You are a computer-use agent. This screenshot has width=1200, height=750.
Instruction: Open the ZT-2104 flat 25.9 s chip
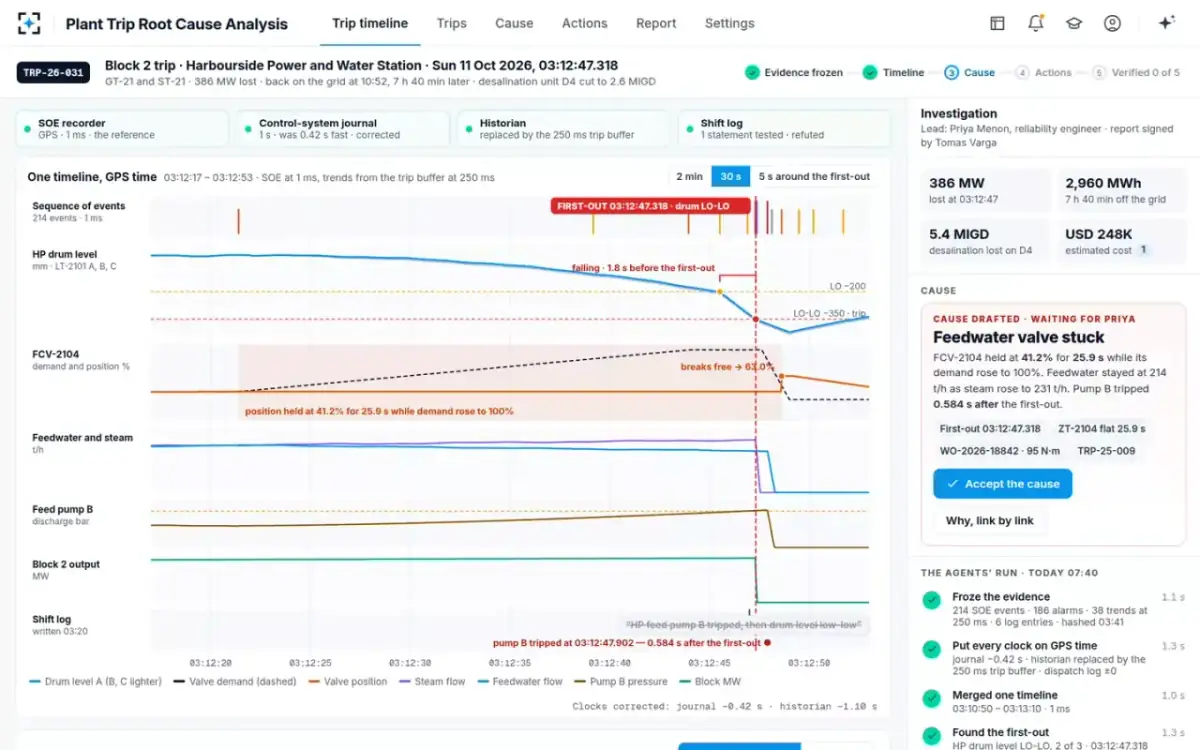pos(1101,429)
